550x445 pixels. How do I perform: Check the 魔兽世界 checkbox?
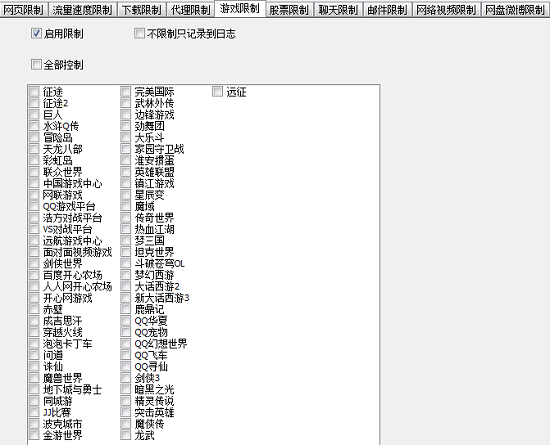click(x=34, y=378)
